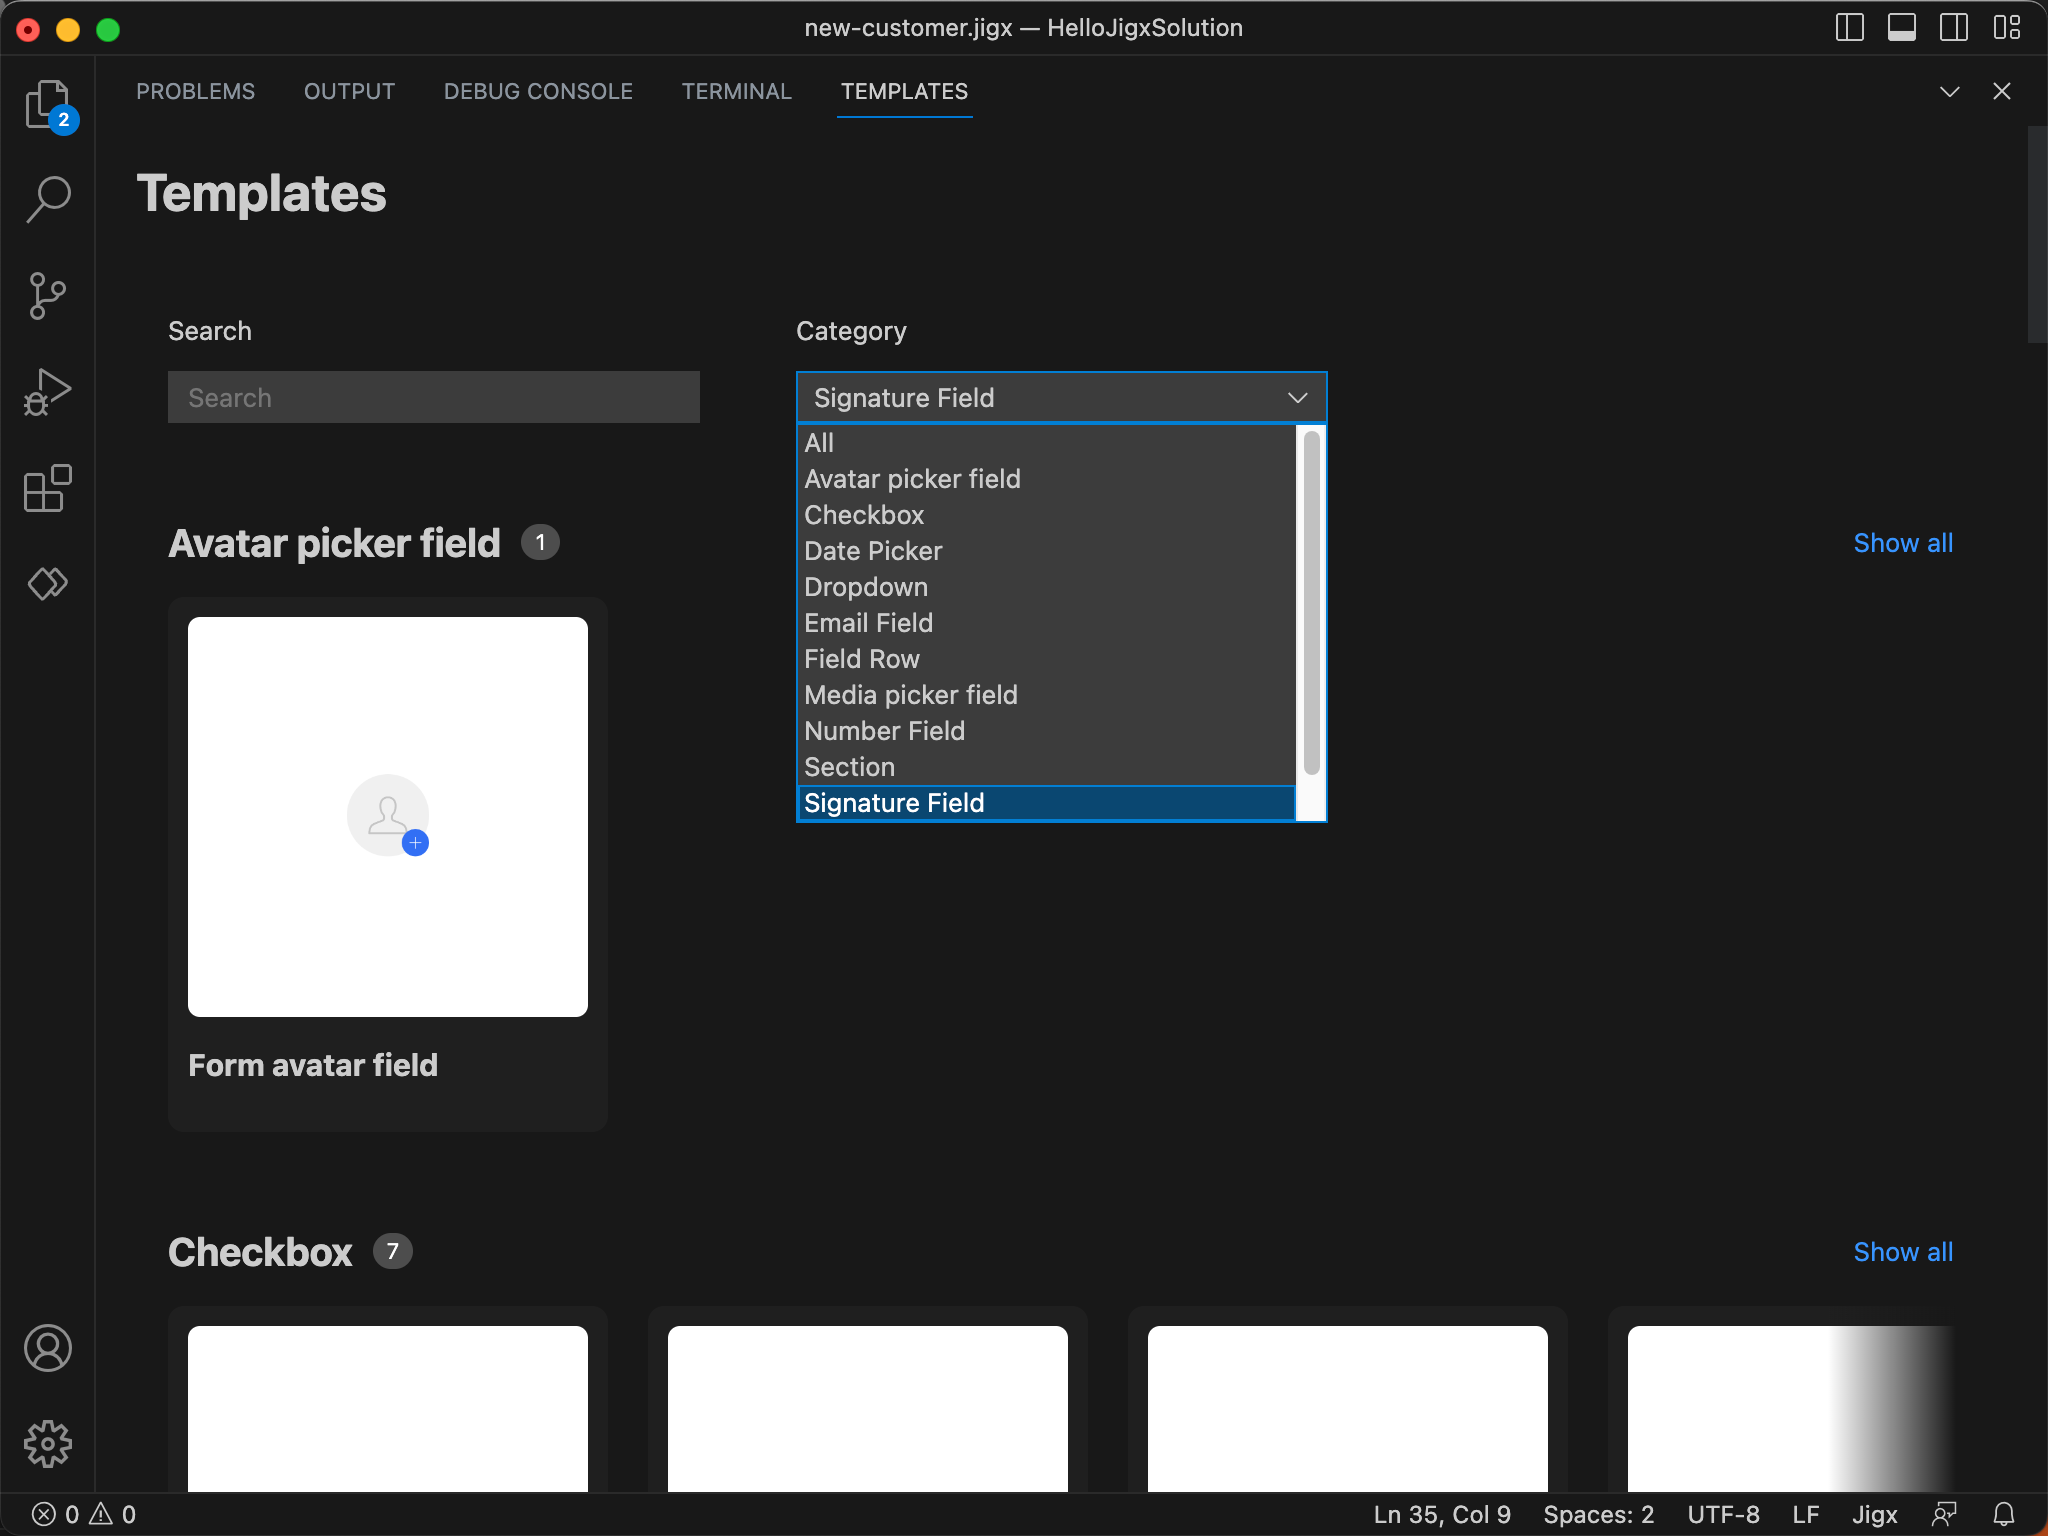Screen dimensions: 2048x1536
Task: Switch to the PROBLEMS tab
Action: tap(196, 91)
